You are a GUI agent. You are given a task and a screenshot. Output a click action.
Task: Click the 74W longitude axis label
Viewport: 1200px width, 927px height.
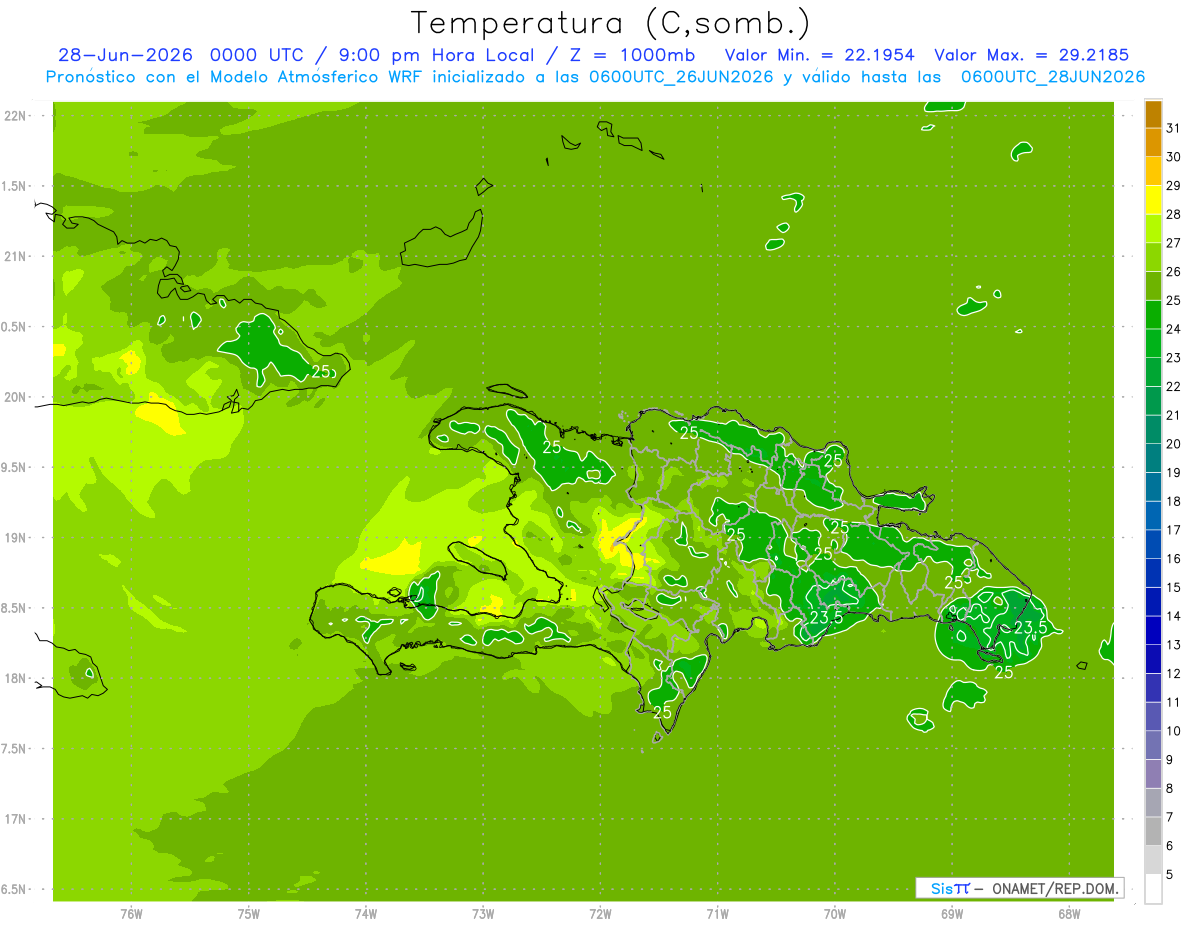[x=366, y=914]
